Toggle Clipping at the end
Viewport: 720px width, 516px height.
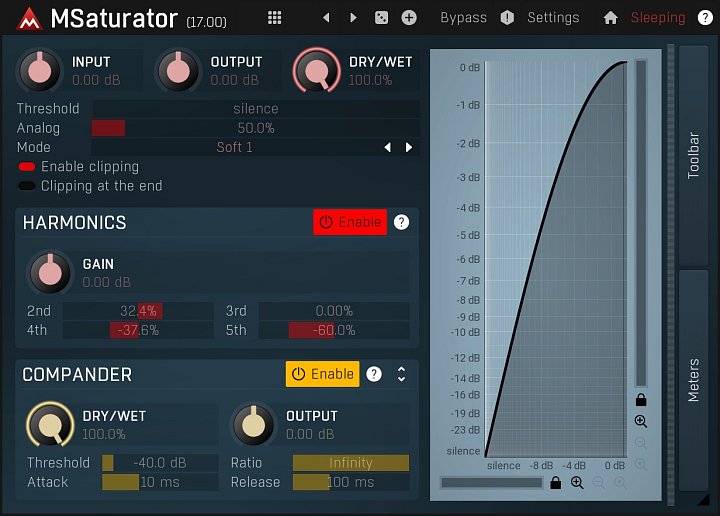(x=27, y=186)
